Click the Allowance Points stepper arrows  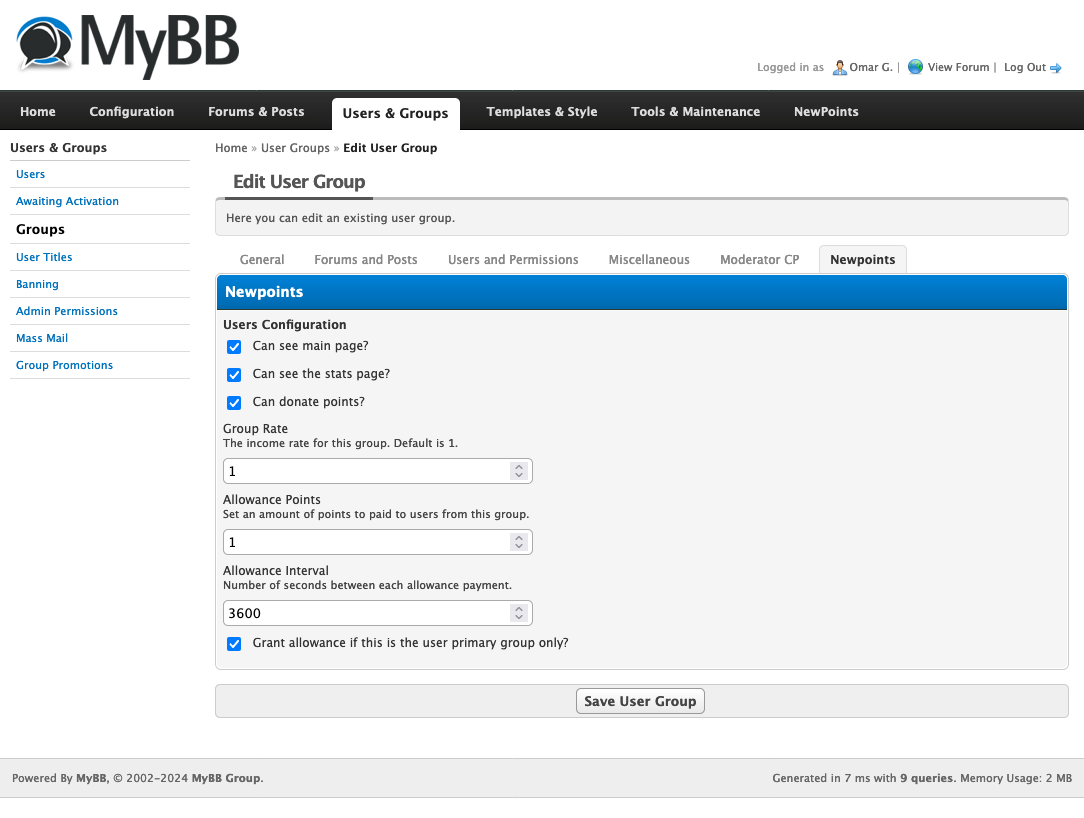click(x=518, y=542)
